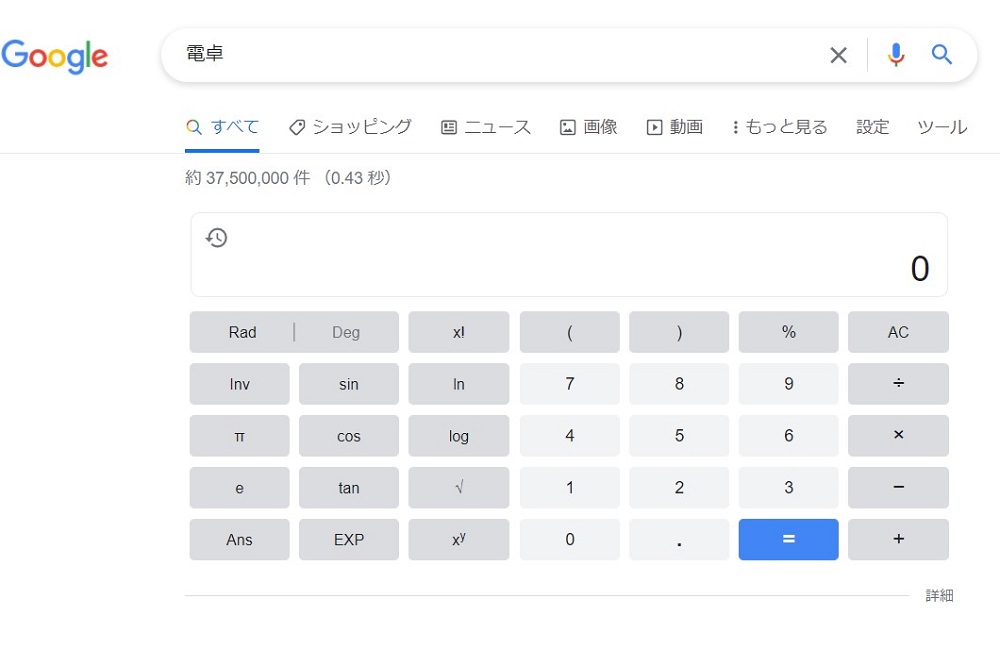Toggle the Inv inverse functions key
This screenshot has width=1000, height=649.
pos(240,385)
